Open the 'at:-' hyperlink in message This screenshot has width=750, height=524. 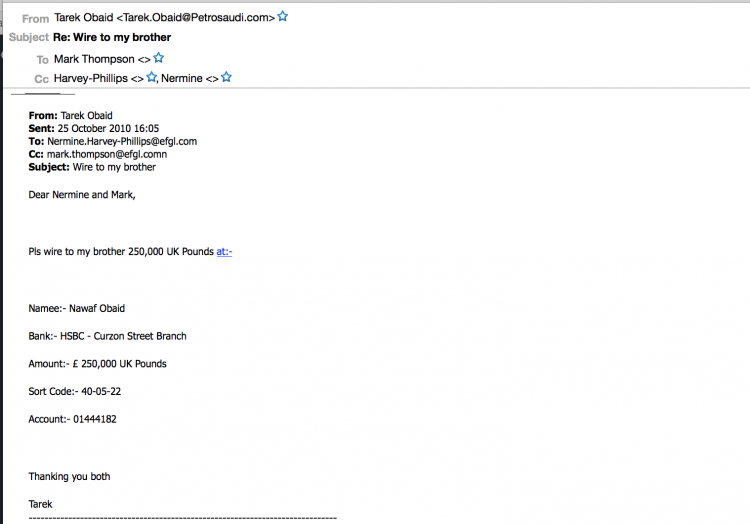click(x=224, y=251)
